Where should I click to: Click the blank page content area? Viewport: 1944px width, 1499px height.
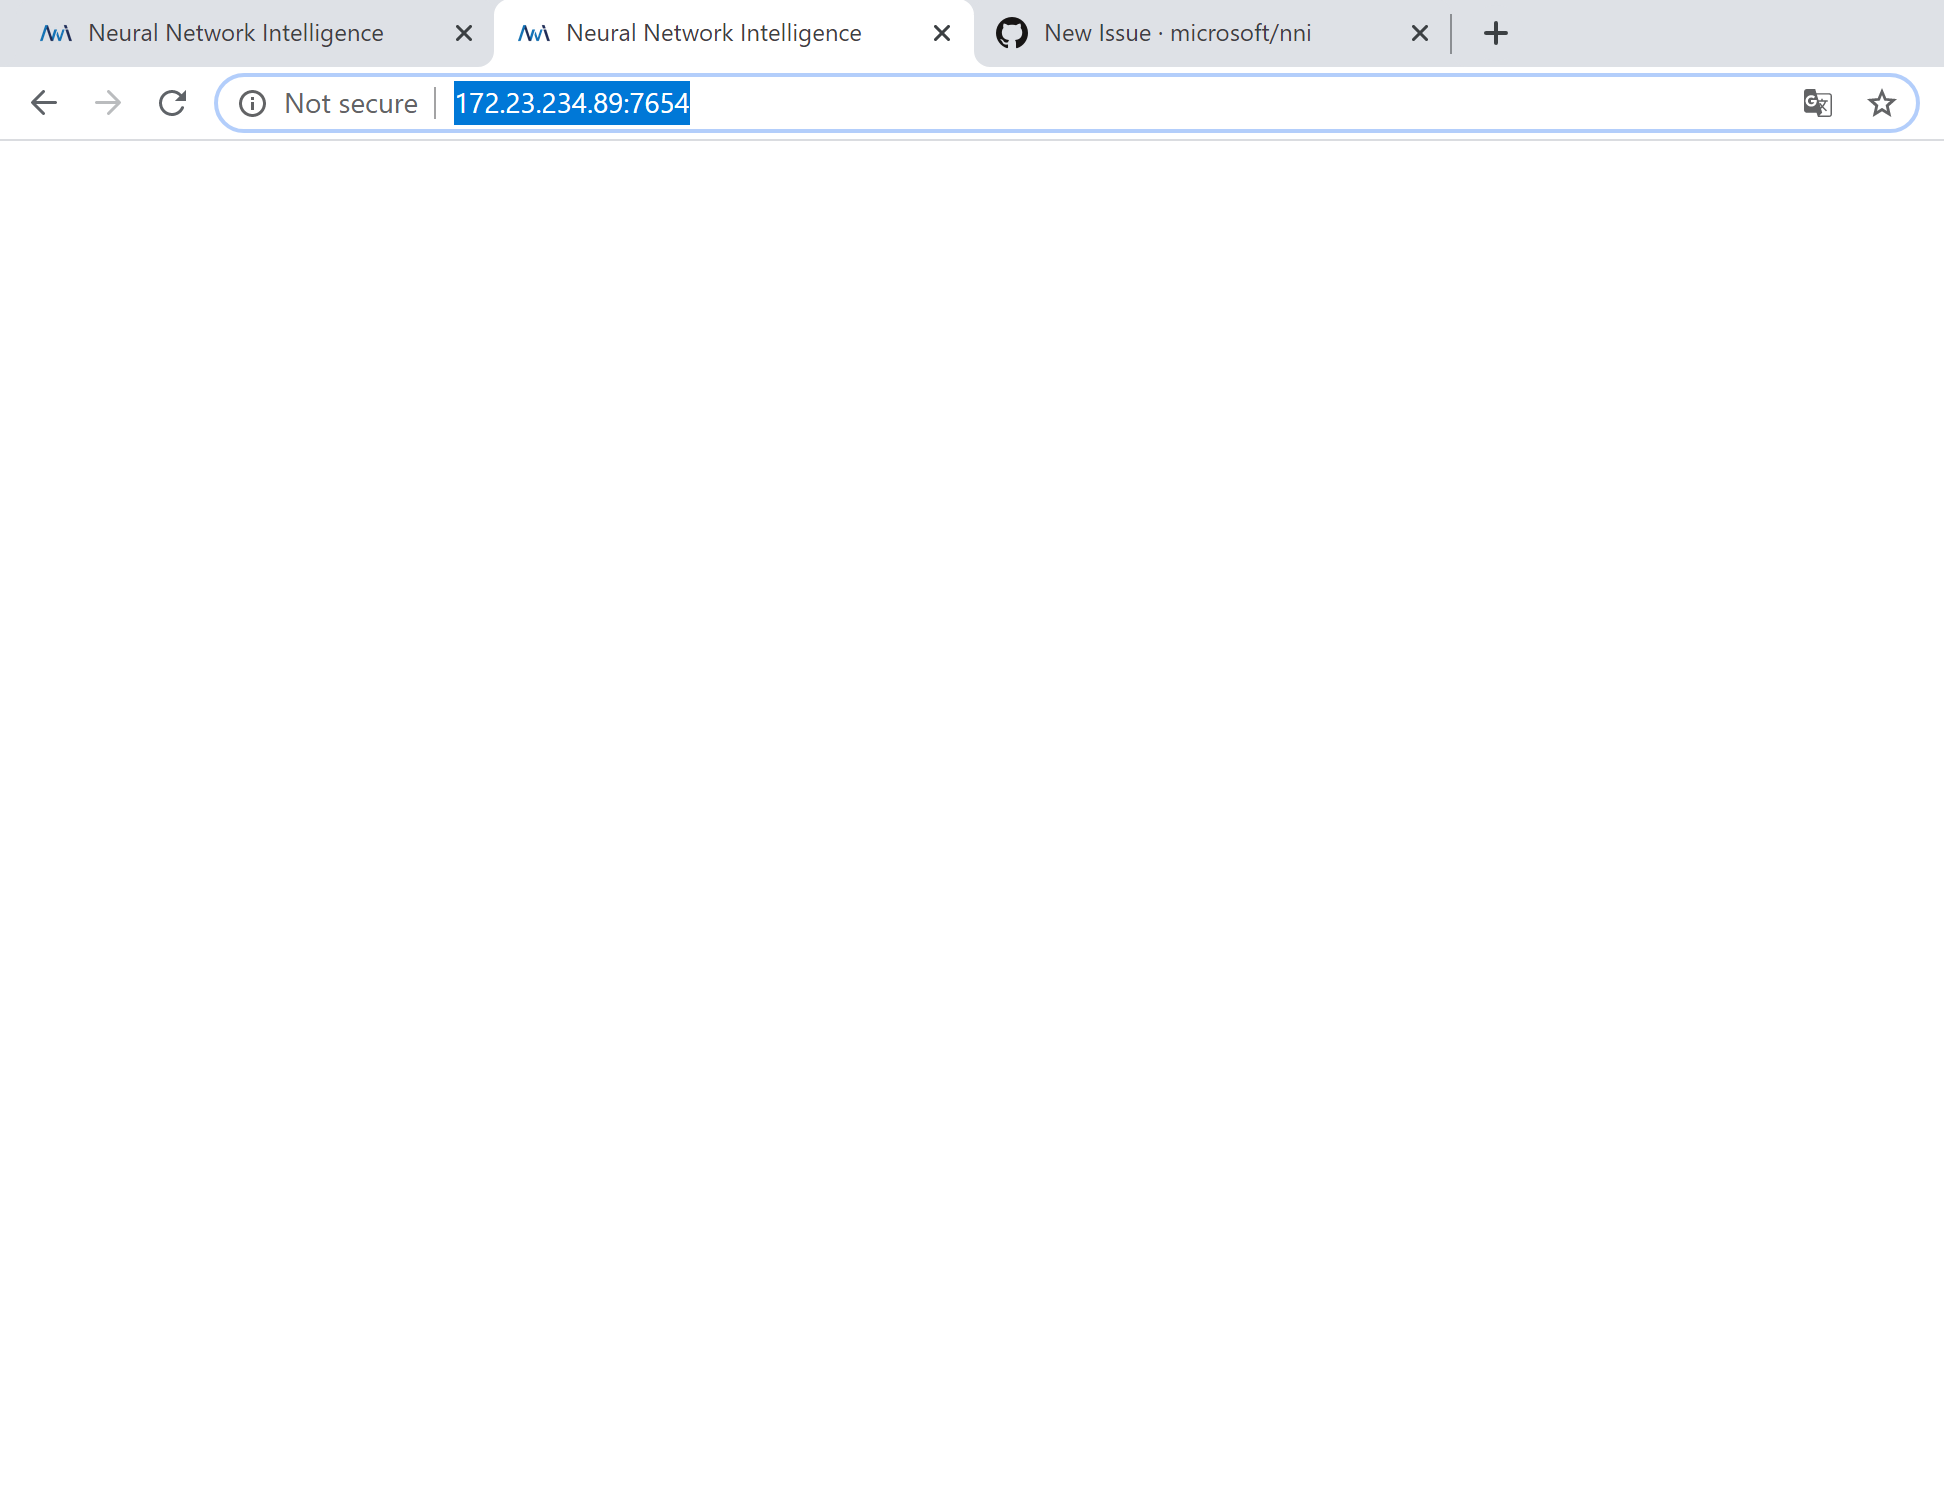coord(970,800)
